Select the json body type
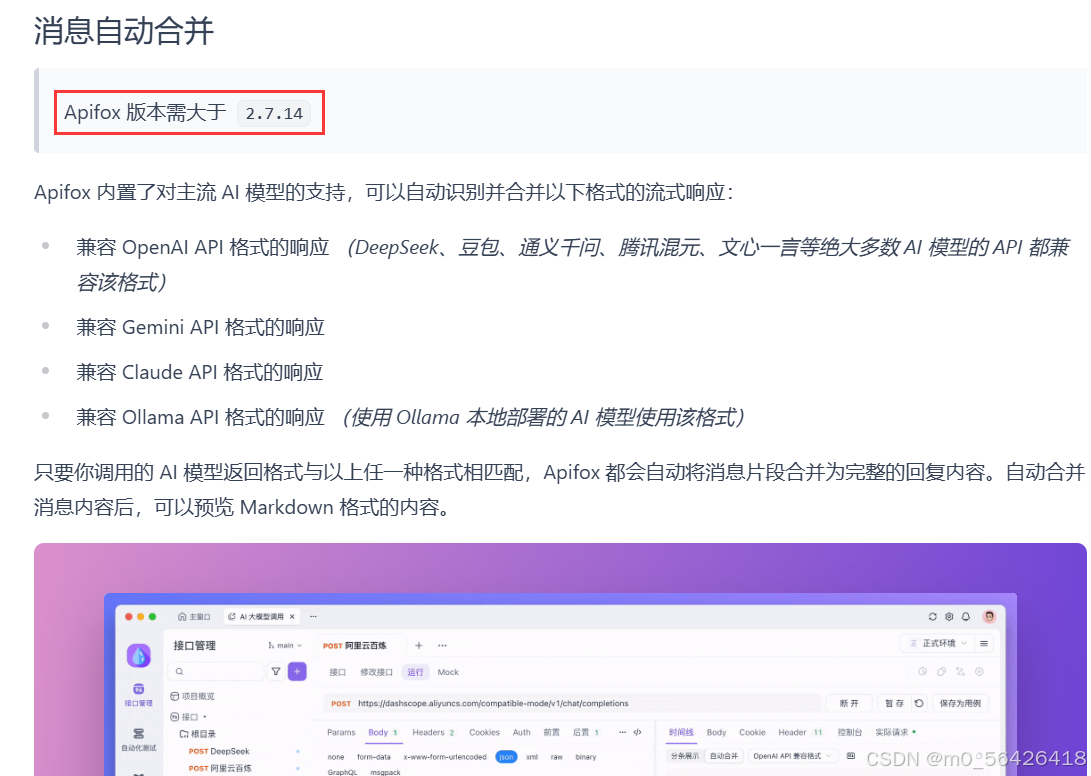Screen dimensions: 1091x776 click(x=506, y=757)
